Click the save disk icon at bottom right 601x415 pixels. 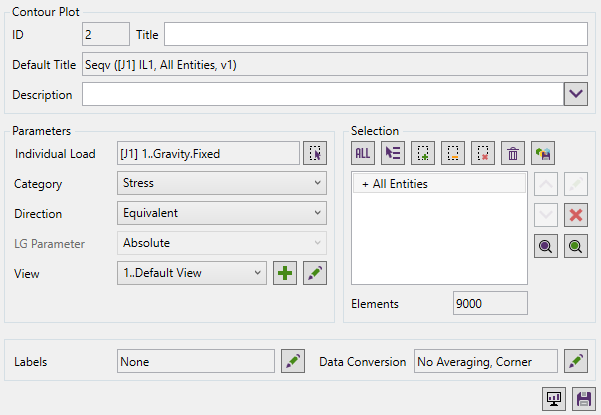[x=583, y=398]
